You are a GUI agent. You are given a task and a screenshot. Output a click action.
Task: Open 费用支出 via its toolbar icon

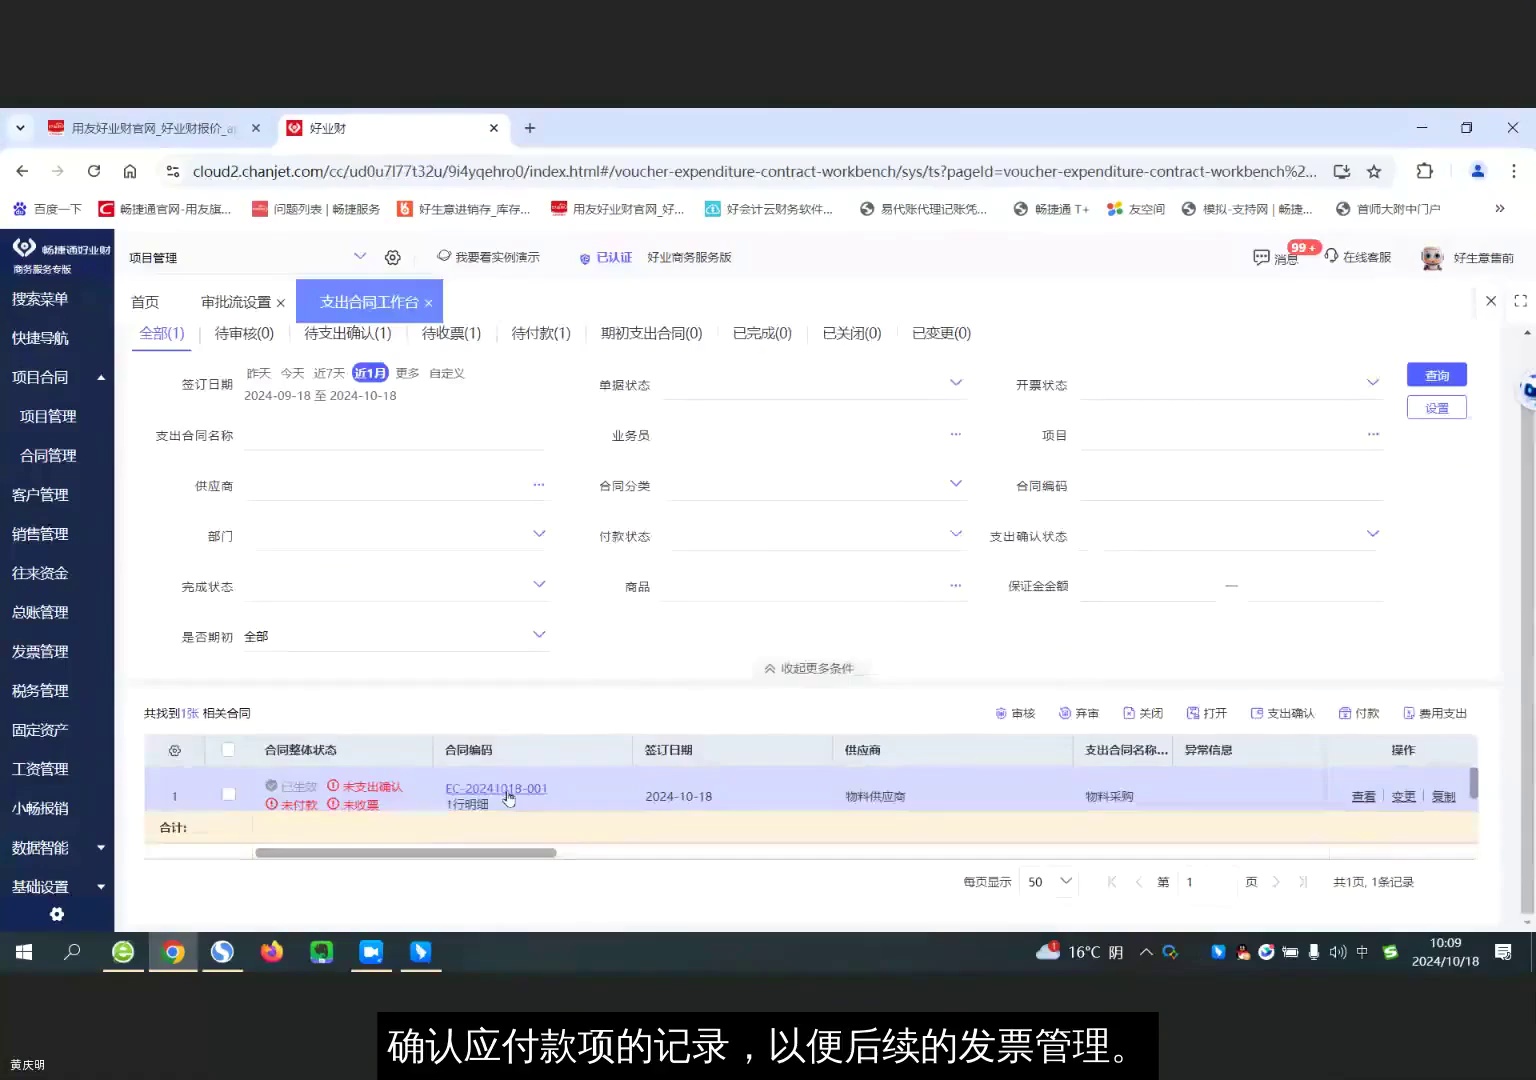click(x=1435, y=713)
